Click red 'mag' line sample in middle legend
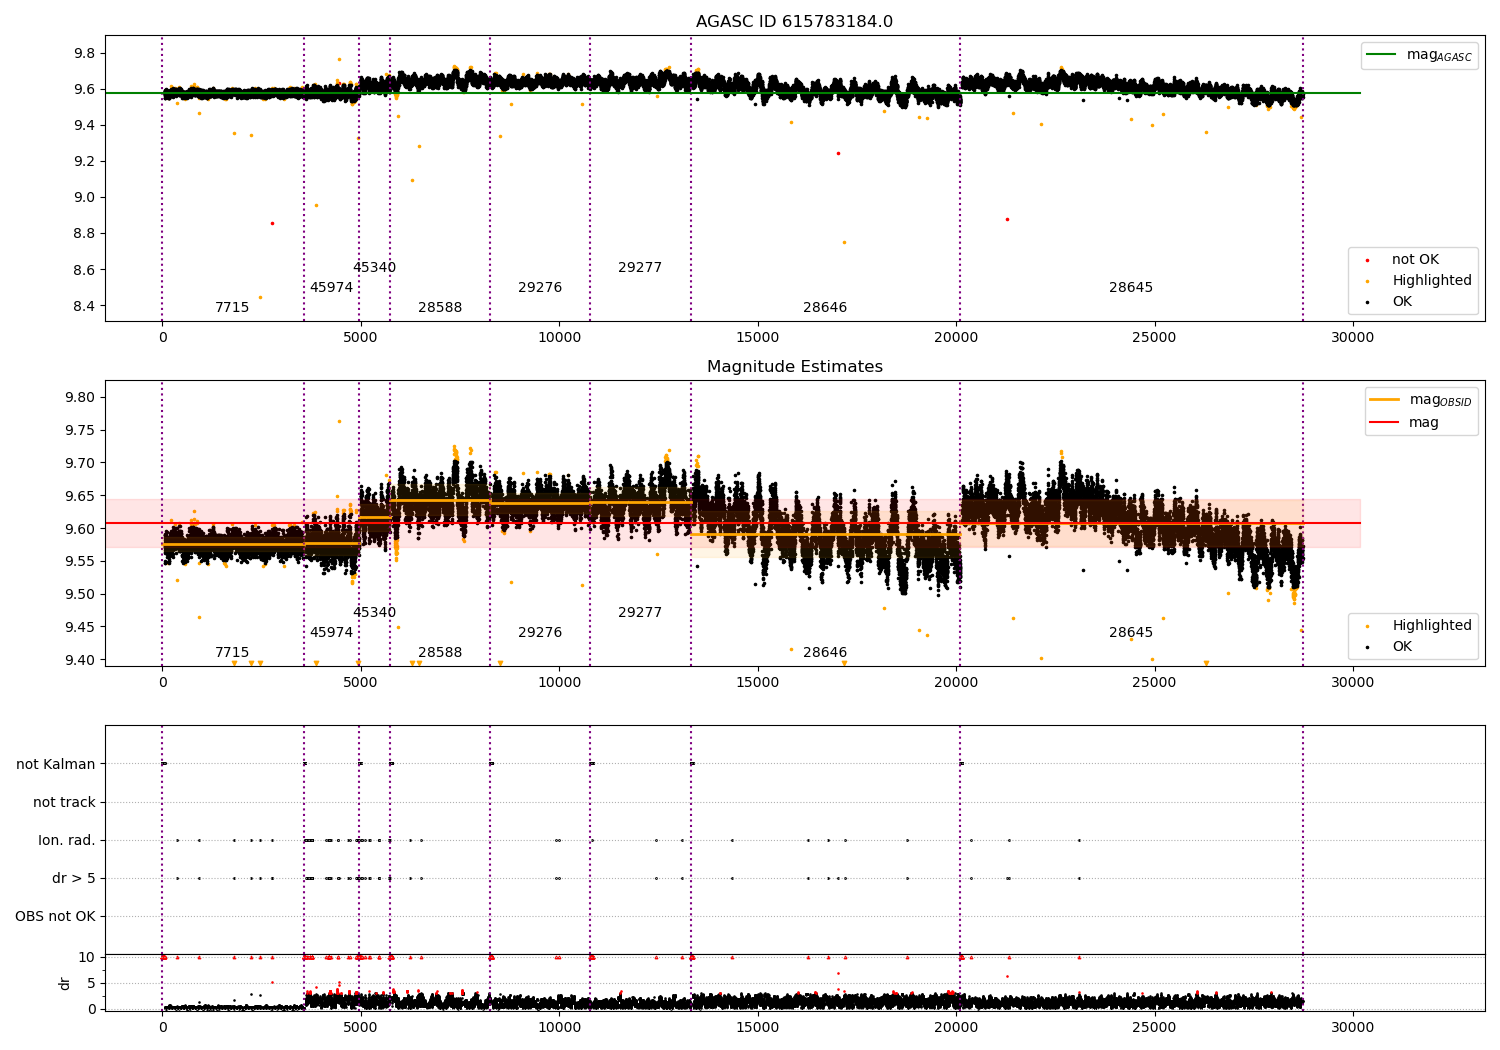This screenshot has height=1050, width=1500. 1385,423
